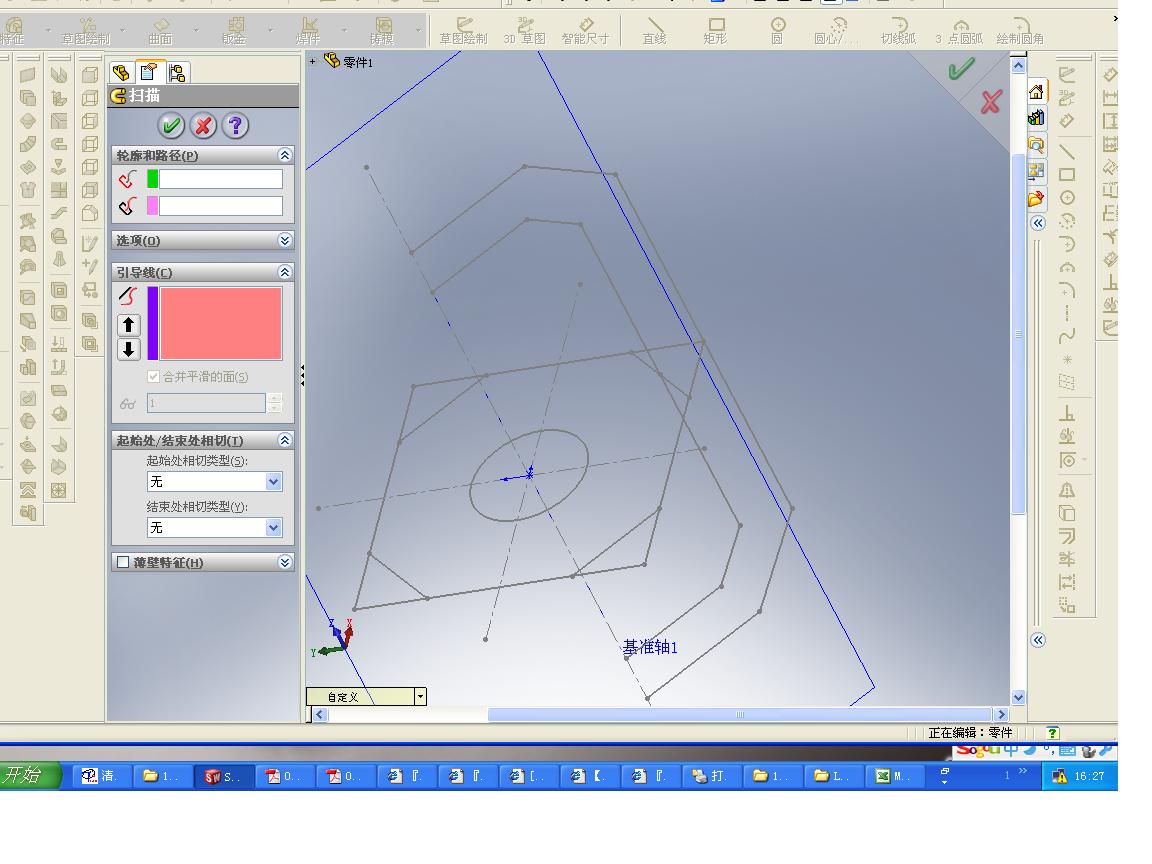Open the 曲面 command tab
Viewport: 1152px width, 864px height.
point(160,32)
